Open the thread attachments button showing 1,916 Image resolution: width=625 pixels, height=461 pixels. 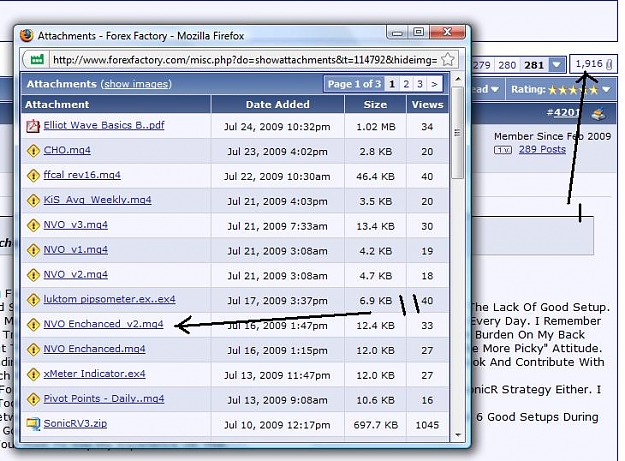coord(593,64)
